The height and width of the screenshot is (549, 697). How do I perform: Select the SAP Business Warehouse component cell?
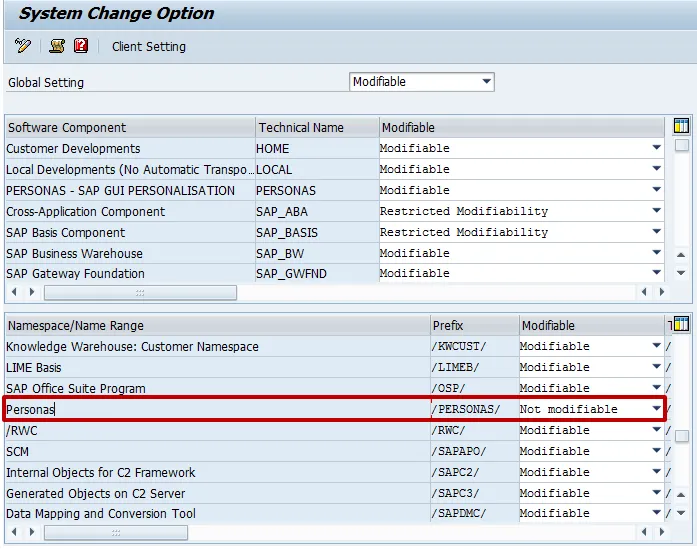click(129, 253)
